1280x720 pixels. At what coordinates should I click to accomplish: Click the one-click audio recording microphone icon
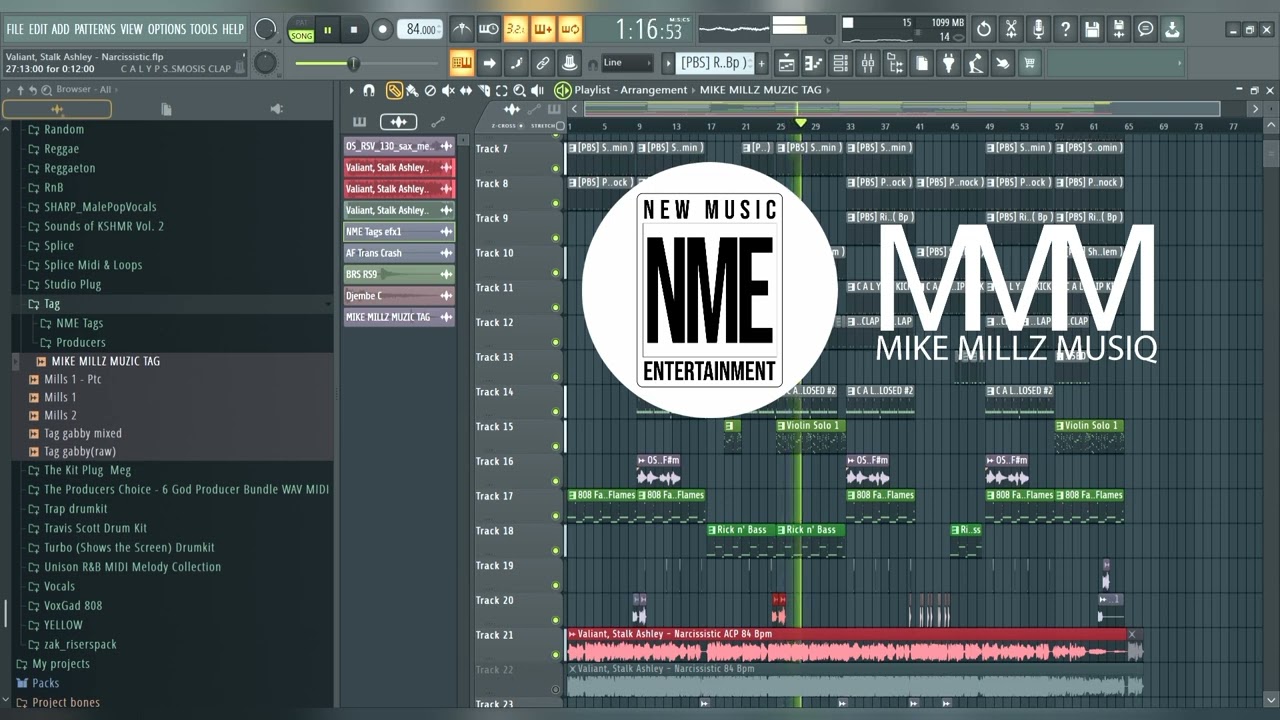tap(1038, 29)
